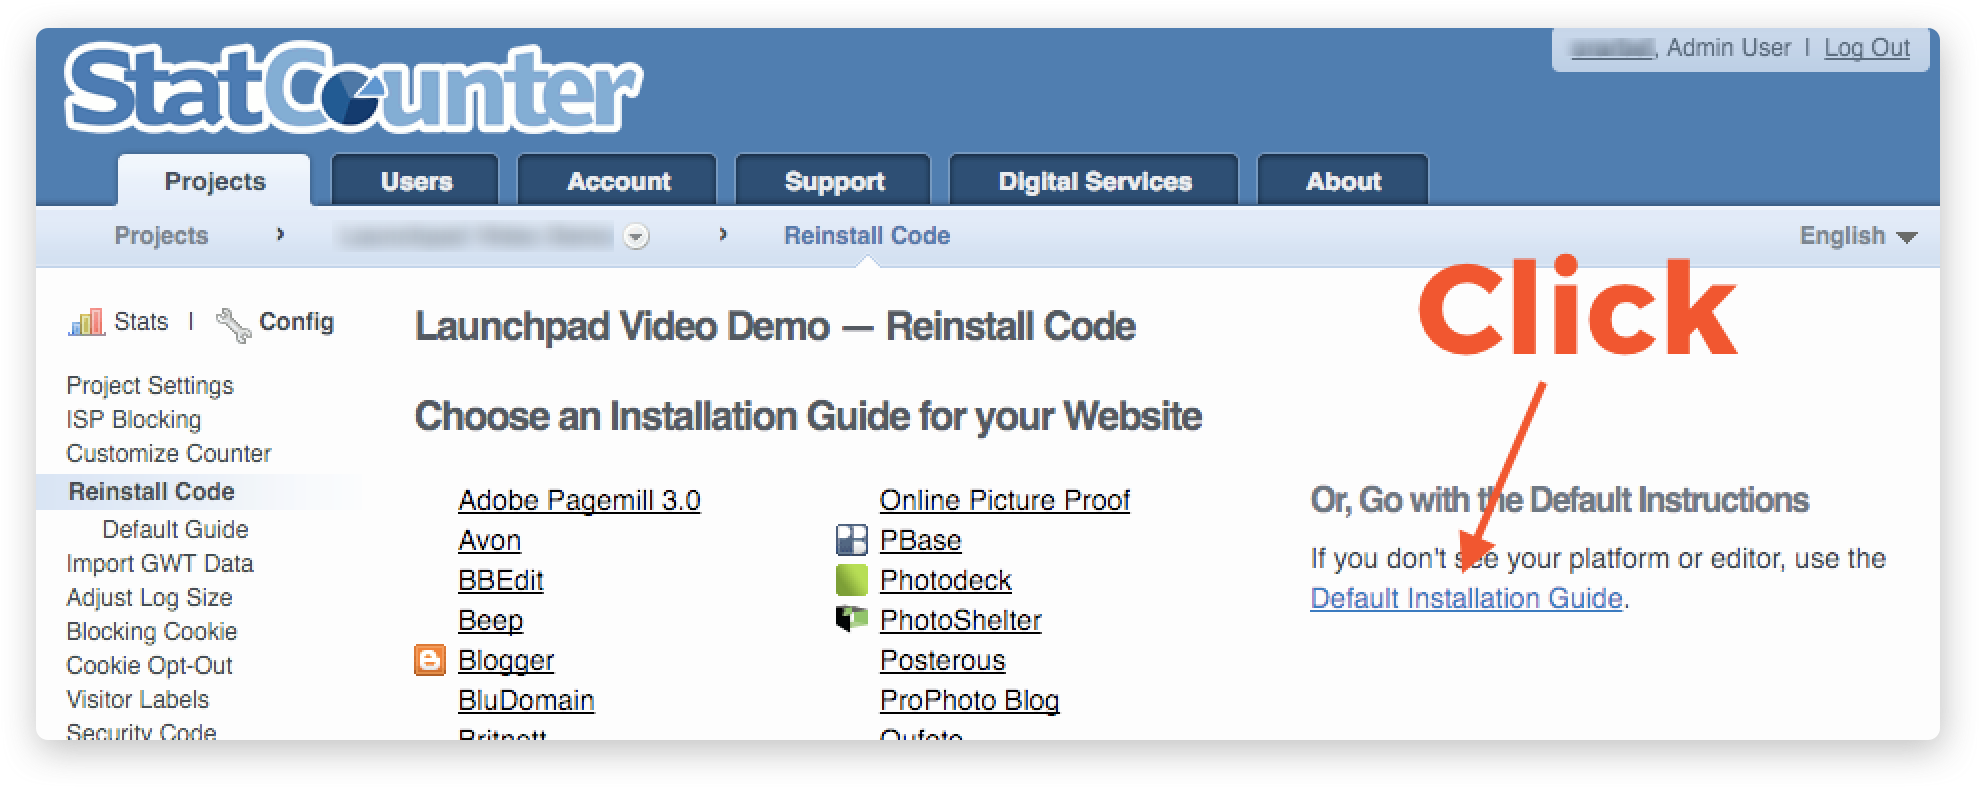Open the Account tab
This screenshot has width=1980, height=788.
[618, 181]
